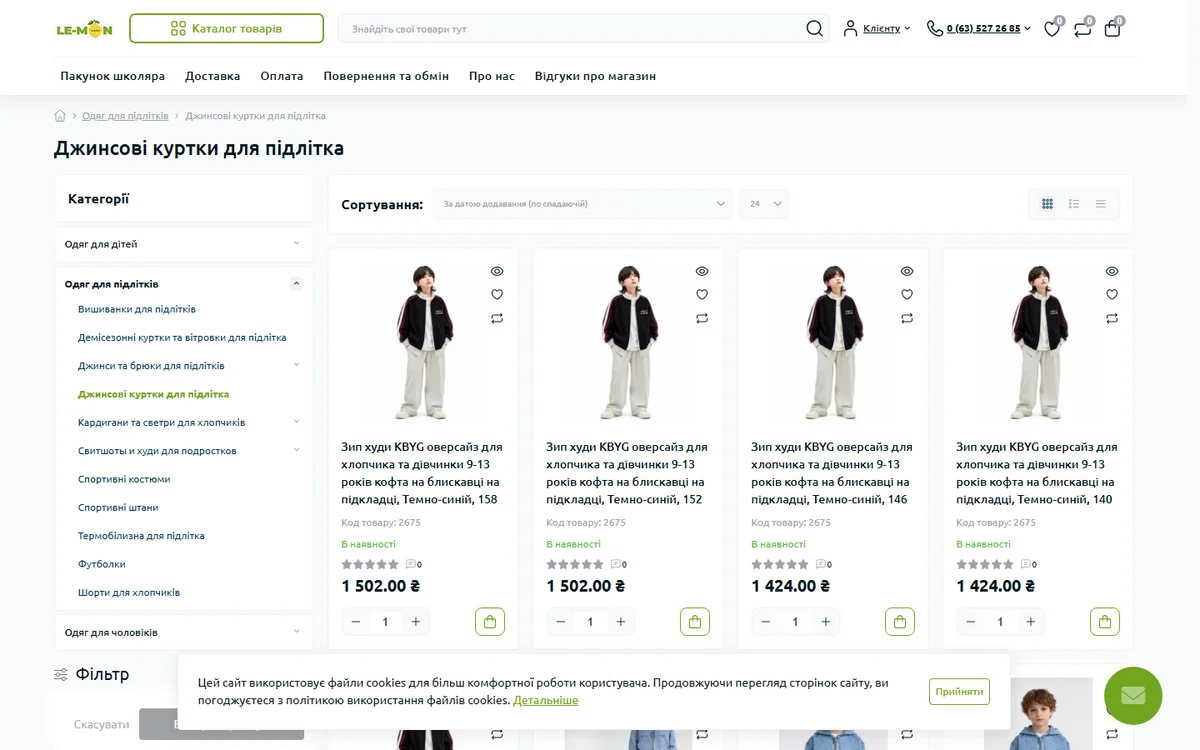This screenshot has height=750, width=1200.
Task: Open the items-per-page dropdown showing 24
Action: (764, 204)
